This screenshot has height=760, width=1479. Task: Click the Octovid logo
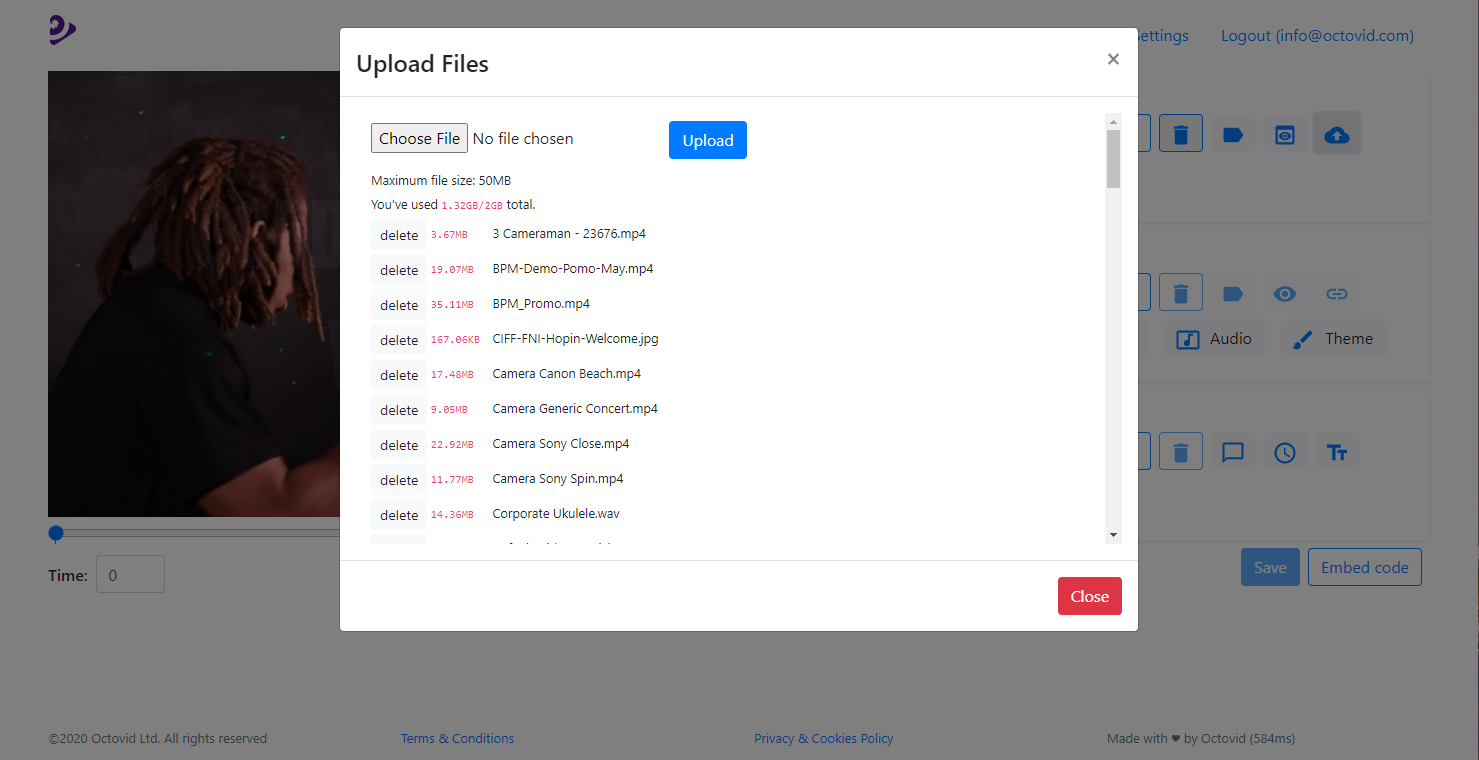point(62,30)
